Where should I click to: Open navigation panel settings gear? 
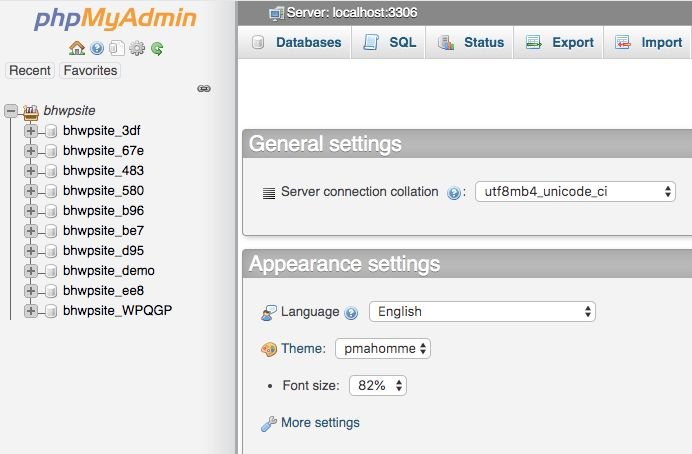(x=137, y=48)
